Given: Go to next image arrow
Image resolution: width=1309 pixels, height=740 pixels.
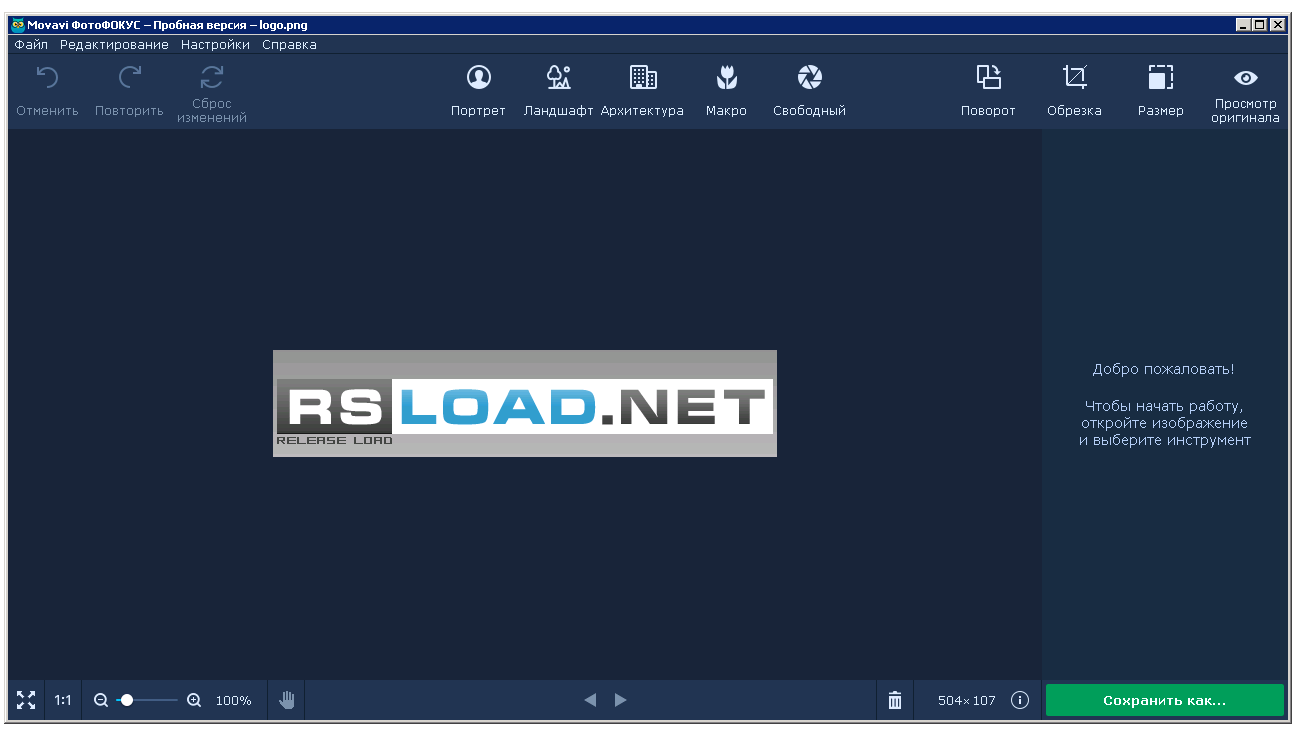Looking at the screenshot, I should point(621,700).
